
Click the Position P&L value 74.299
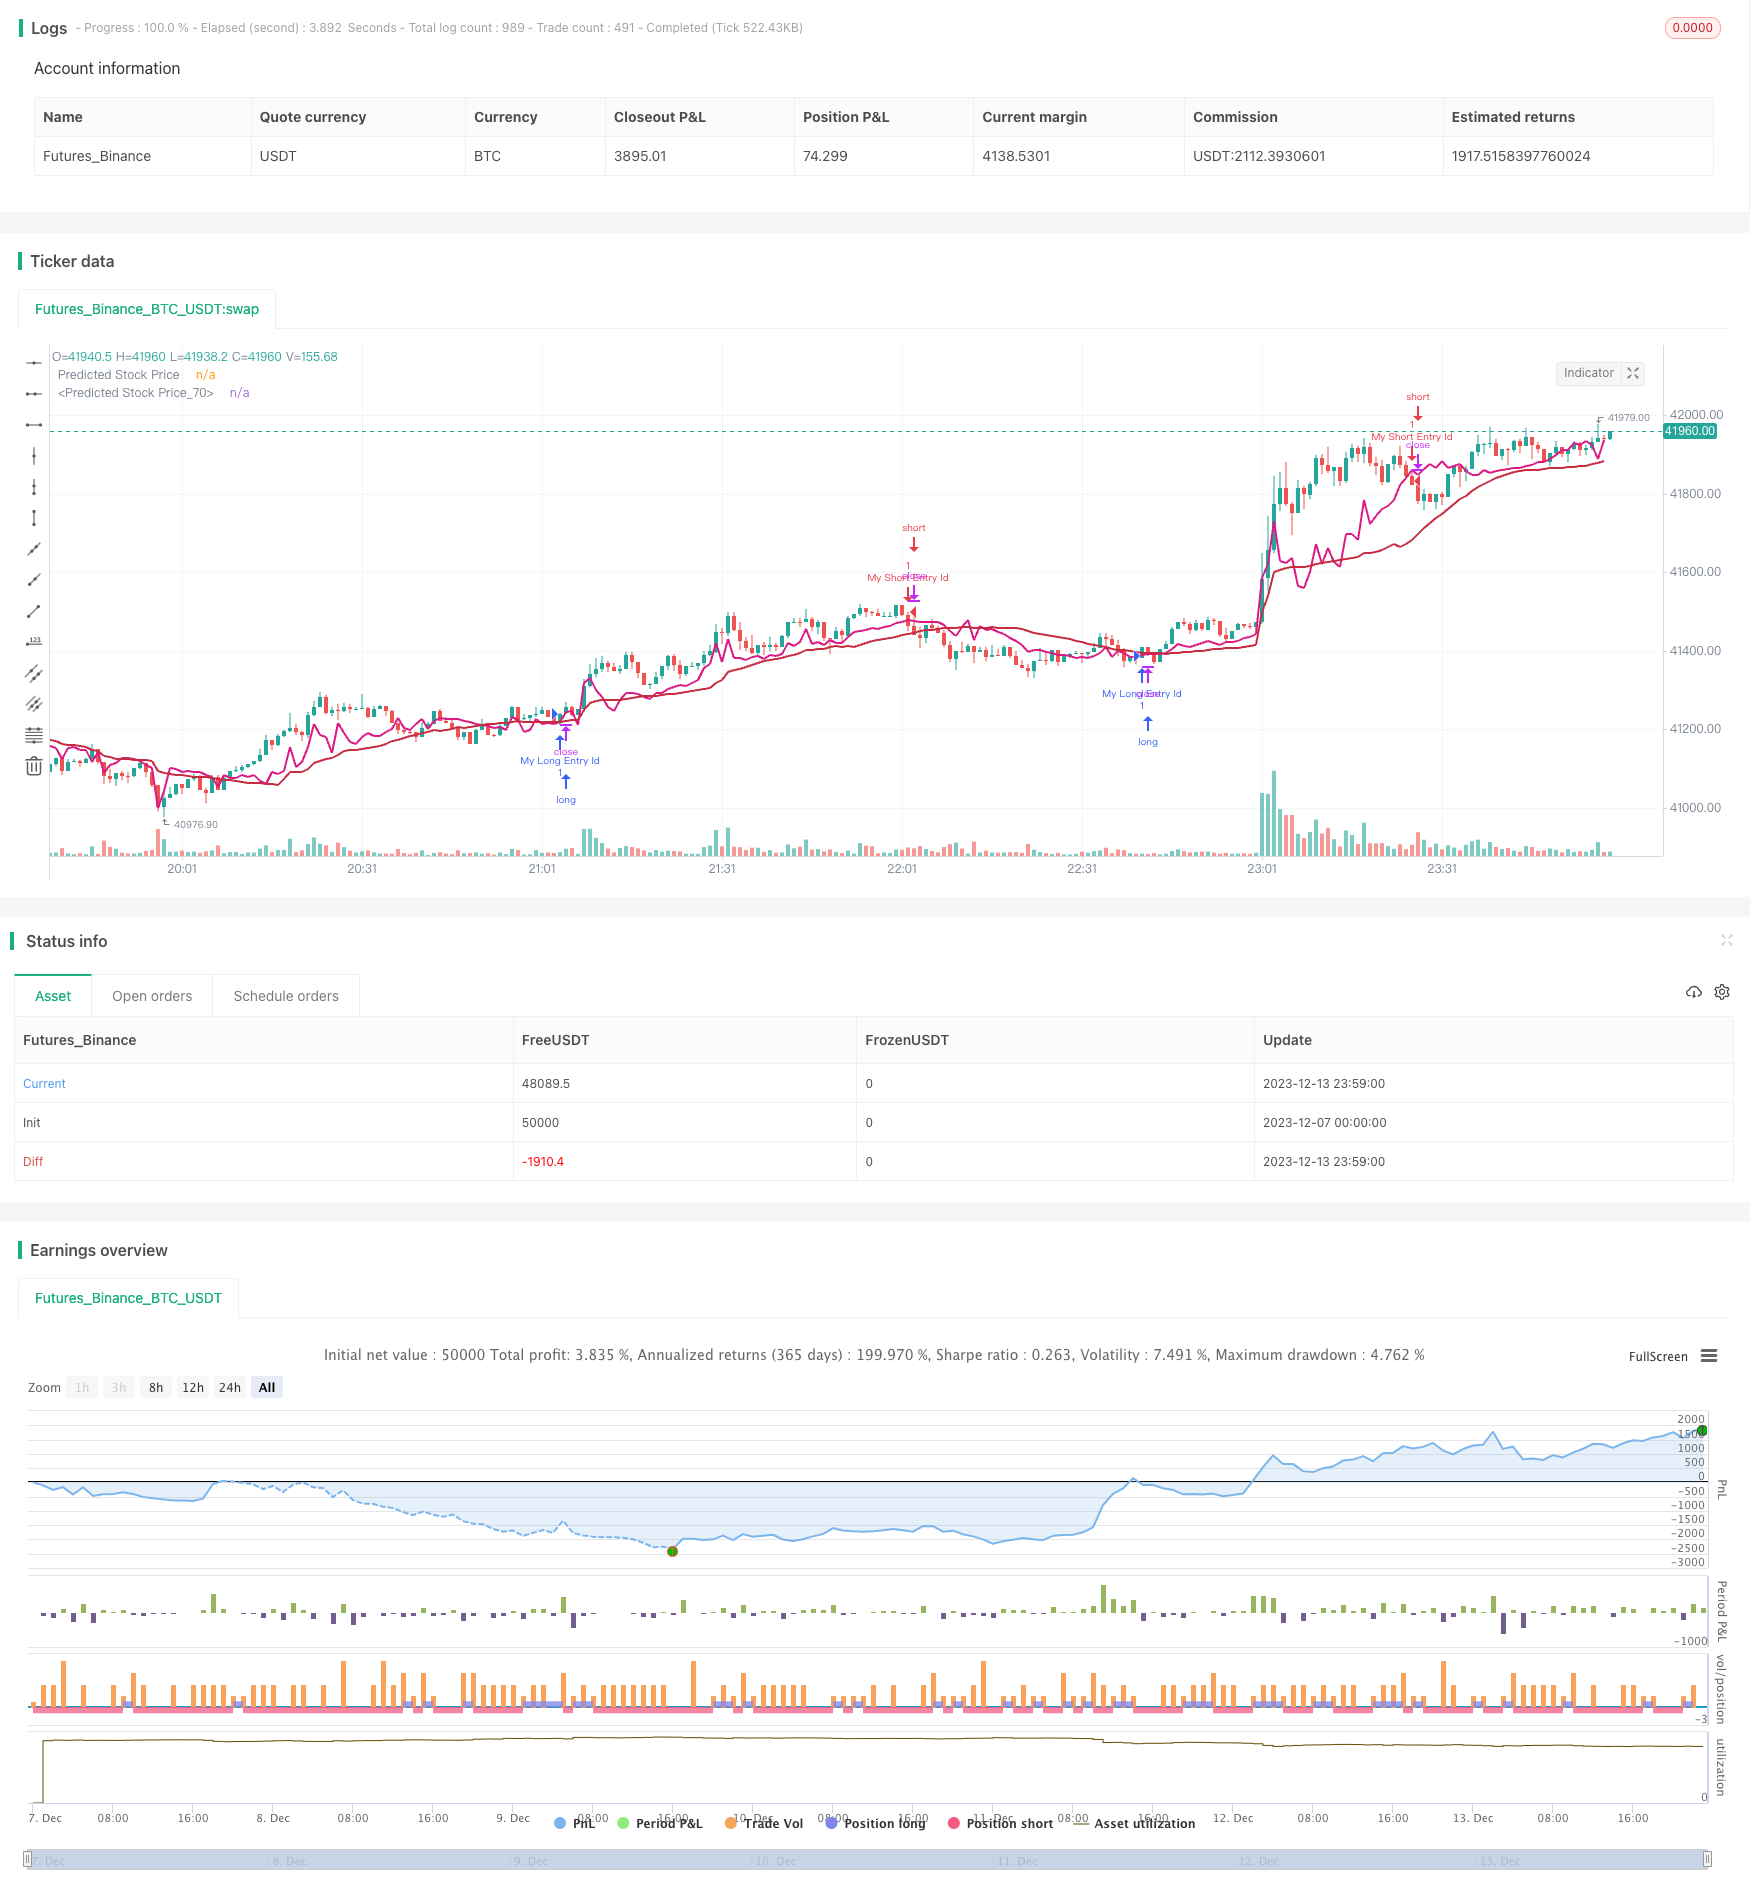[825, 156]
